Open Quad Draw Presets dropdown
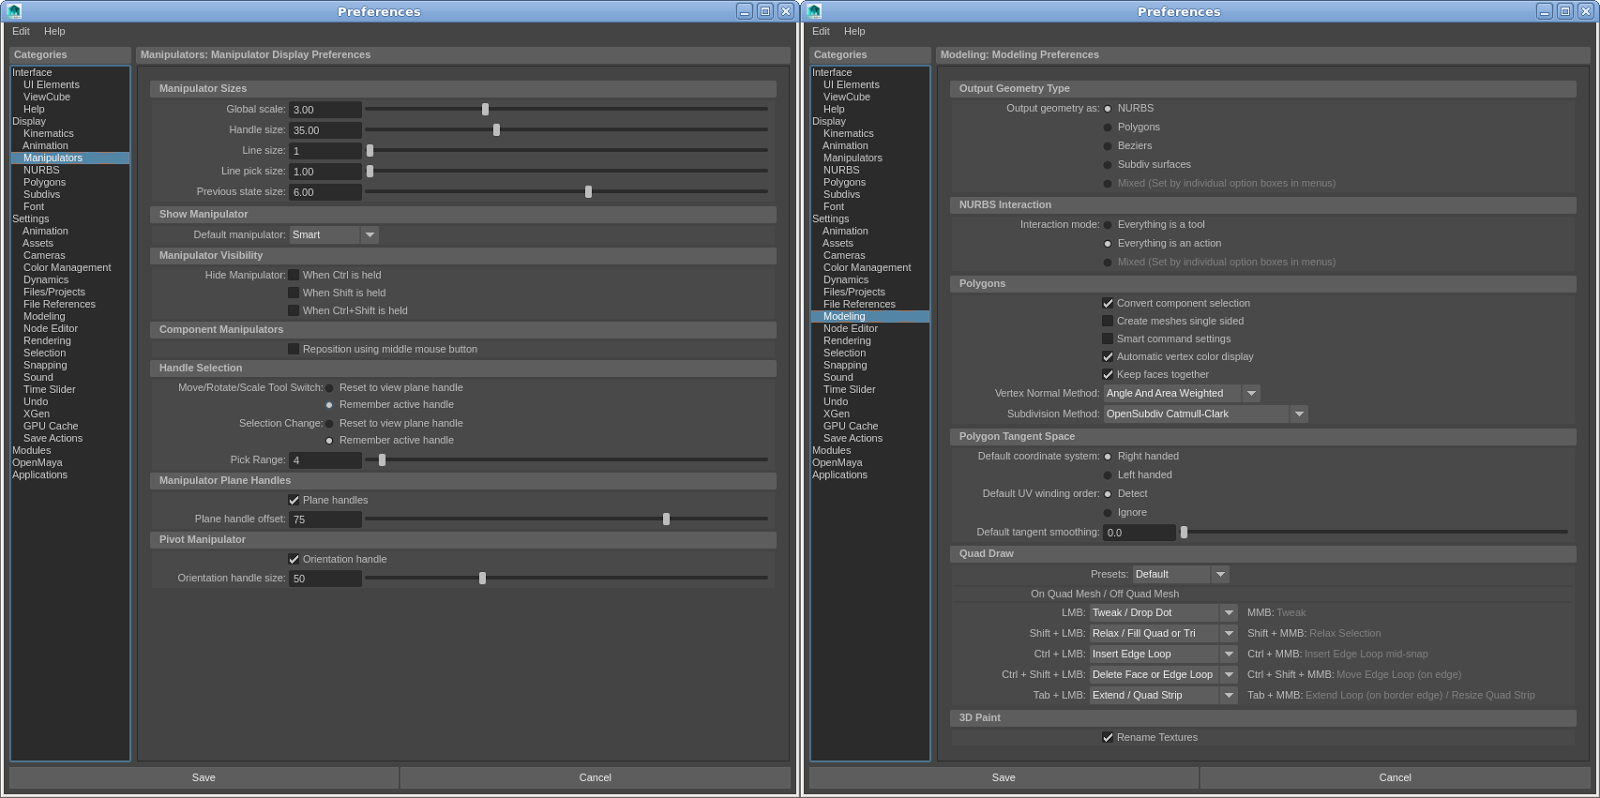This screenshot has height=798, width=1600. coord(1181,575)
